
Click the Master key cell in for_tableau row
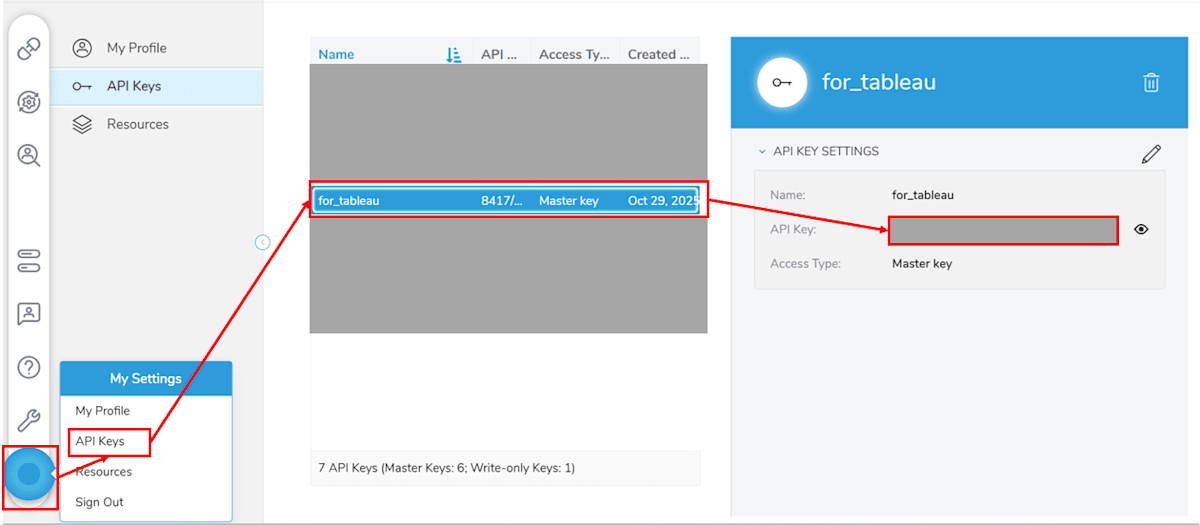click(569, 201)
